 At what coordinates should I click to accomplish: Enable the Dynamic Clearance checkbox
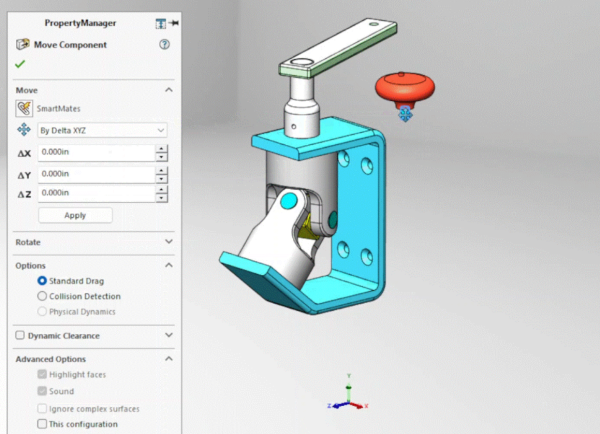click(x=21, y=336)
